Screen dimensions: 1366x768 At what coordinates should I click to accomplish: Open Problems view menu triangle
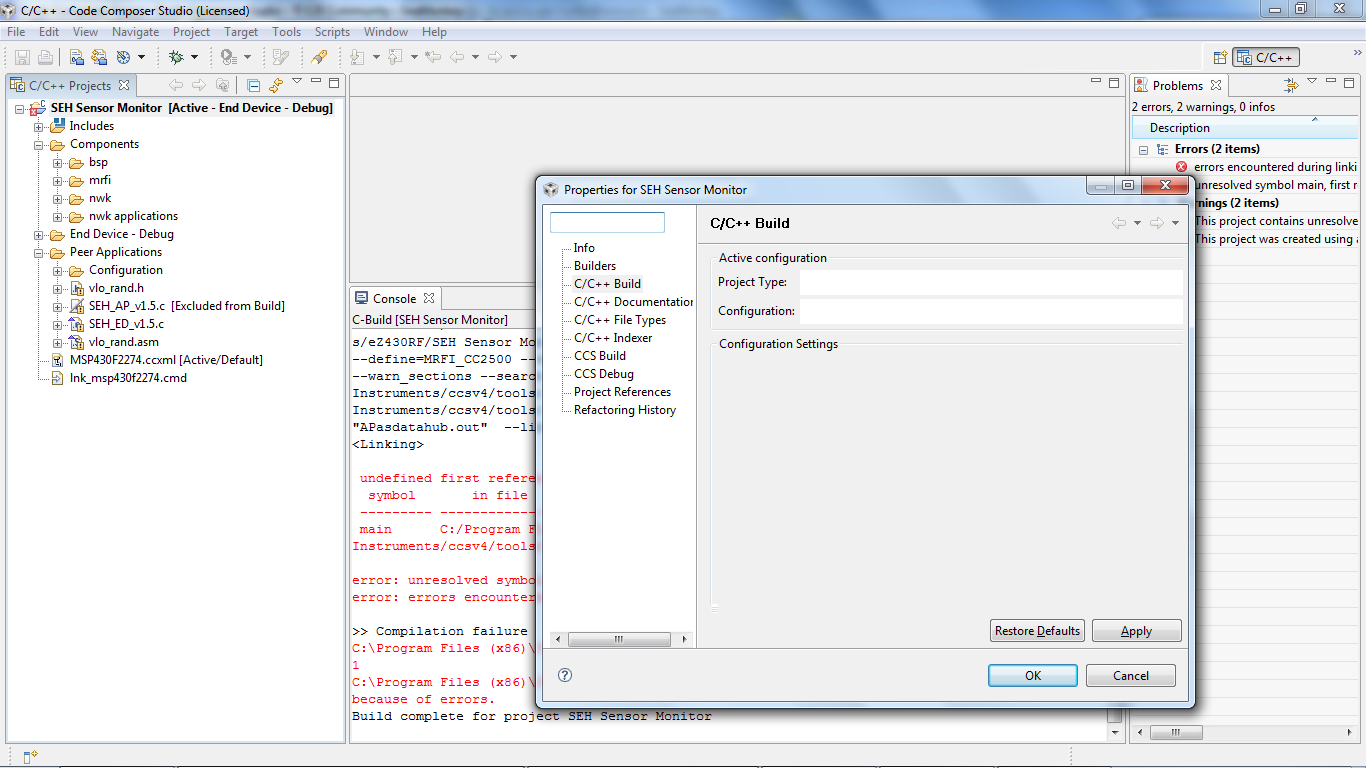pos(1313,82)
